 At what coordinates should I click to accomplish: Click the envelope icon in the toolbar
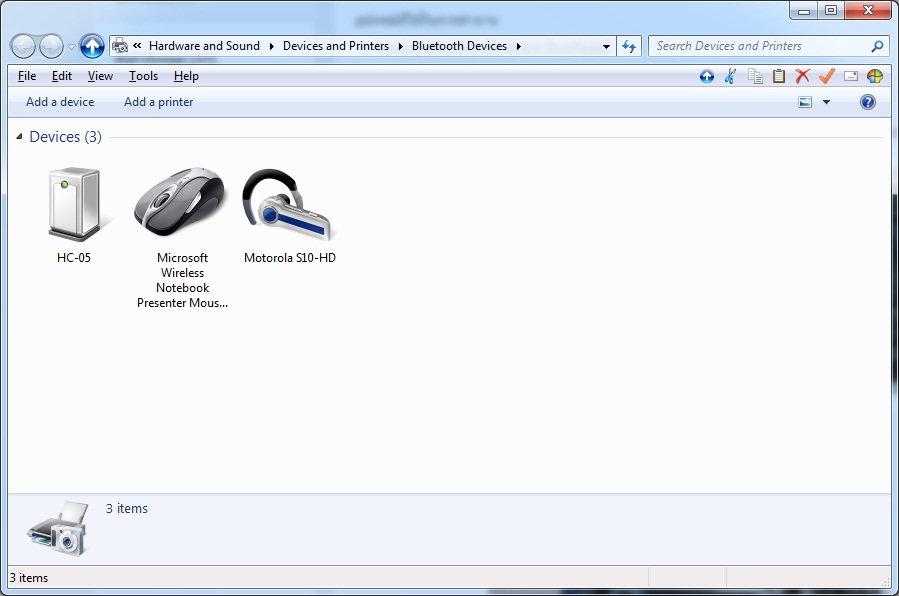click(851, 76)
